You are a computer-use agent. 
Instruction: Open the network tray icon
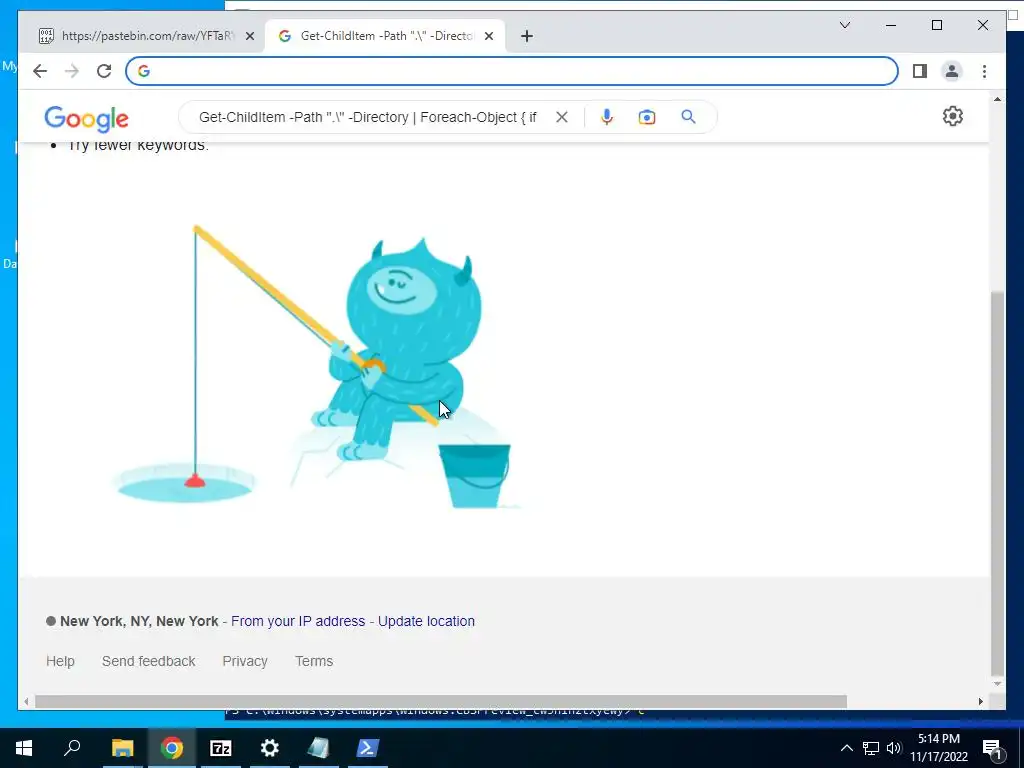pyautogui.click(x=871, y=748)
